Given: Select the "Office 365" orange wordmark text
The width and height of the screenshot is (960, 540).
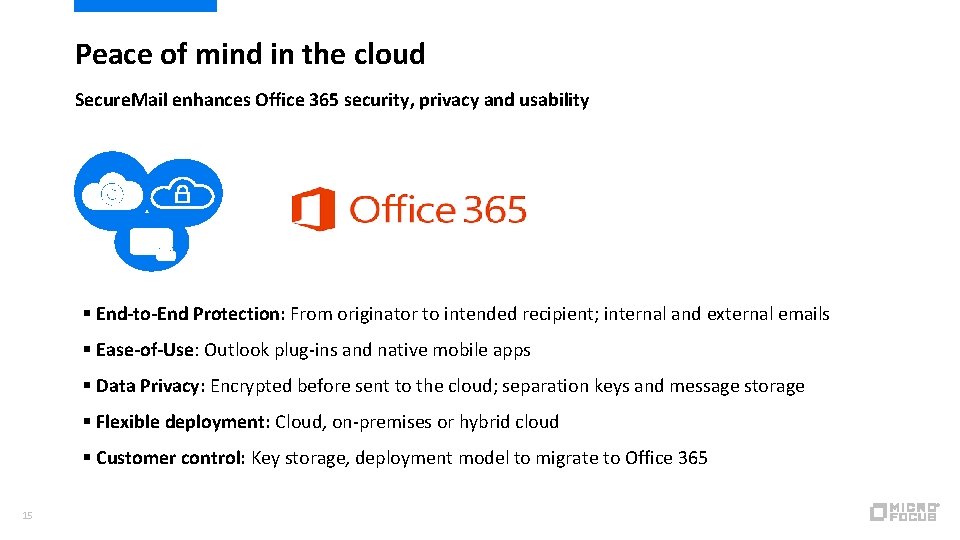Looking at the screenshot, I should click(x=438, y=210).
